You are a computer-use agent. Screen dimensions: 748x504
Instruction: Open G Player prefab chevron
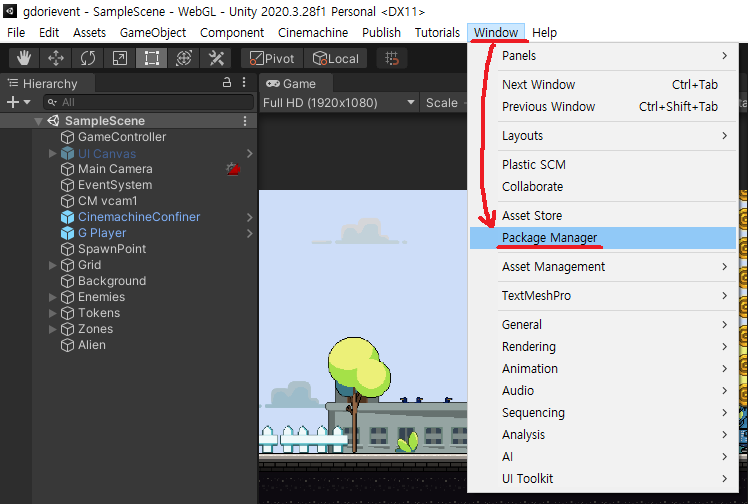pyautogui.click(x=249, y=234)
